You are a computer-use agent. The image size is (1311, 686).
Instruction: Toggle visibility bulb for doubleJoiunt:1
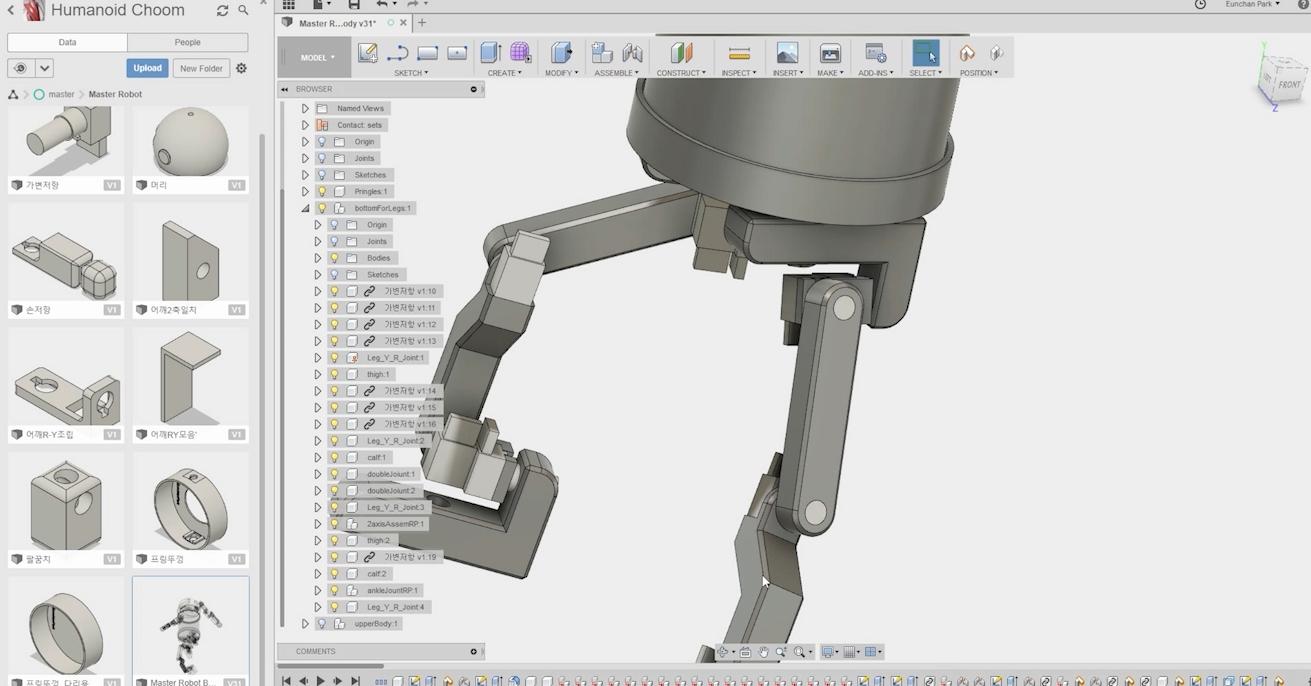[x=335, y=474]
